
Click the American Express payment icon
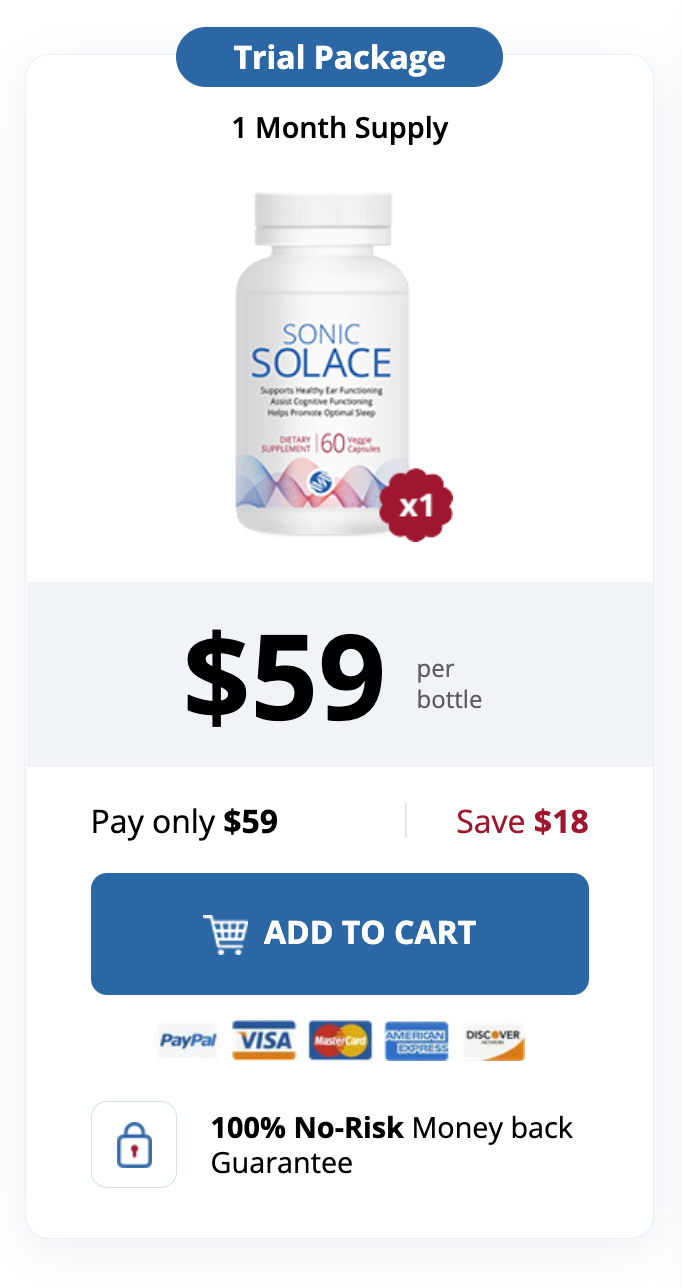point(416,1040)
